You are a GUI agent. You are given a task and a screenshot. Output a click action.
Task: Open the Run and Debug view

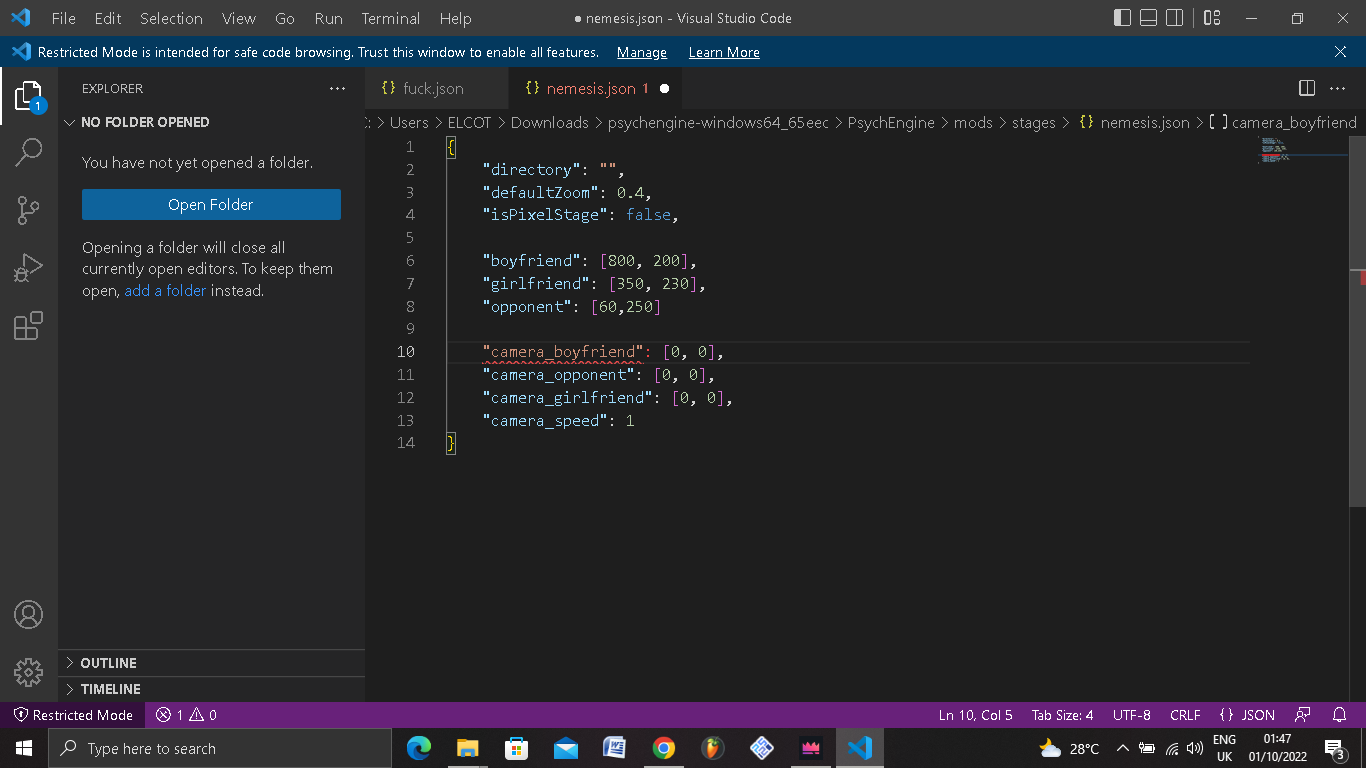tap(29, 267)
